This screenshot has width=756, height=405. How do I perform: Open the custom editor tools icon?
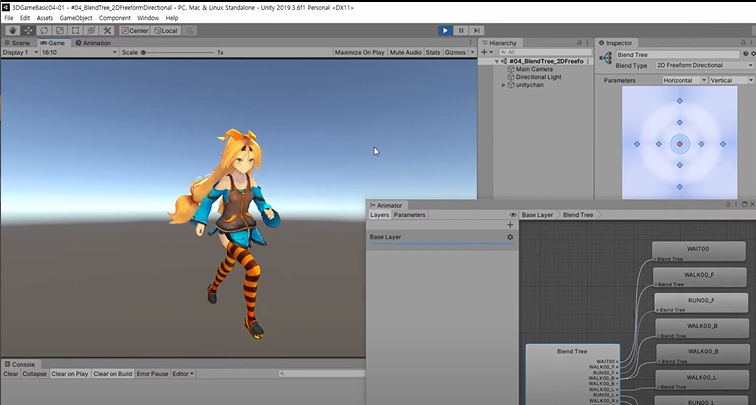coord(107,30)
